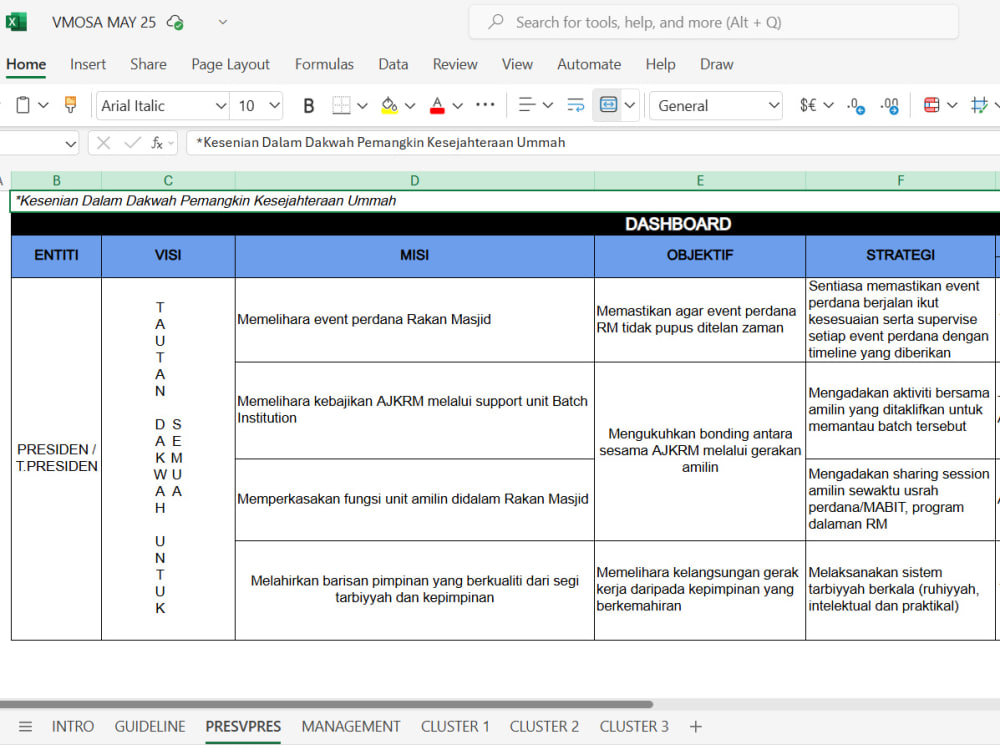Open the file name chevron menu

[x=223, y=22]
